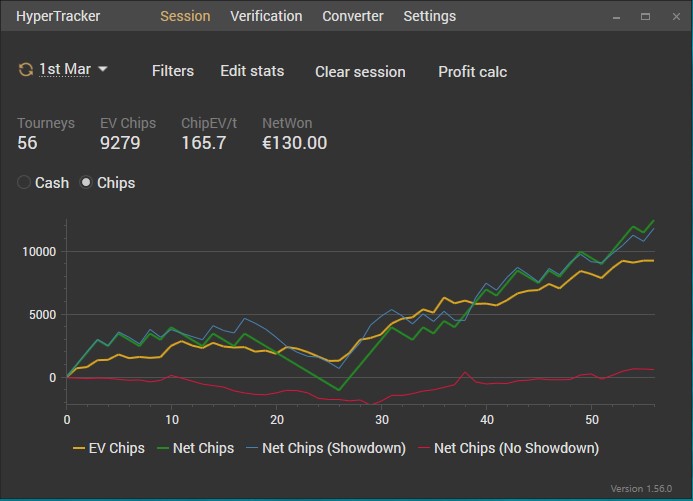Toggle the EV Chips legend entry
The height and width of the screenshot is (501, 693).
point(109,448)
